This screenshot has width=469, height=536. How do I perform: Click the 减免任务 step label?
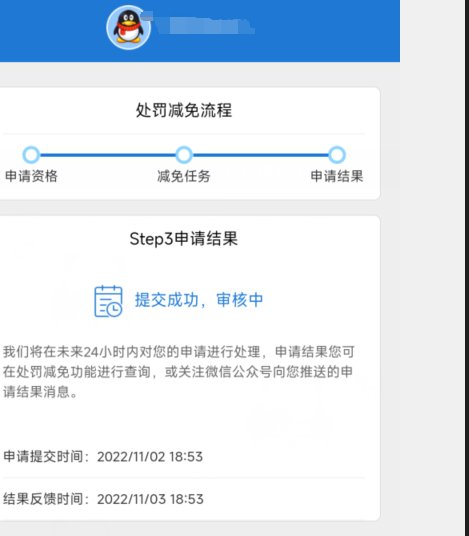(x=184, y=176)
